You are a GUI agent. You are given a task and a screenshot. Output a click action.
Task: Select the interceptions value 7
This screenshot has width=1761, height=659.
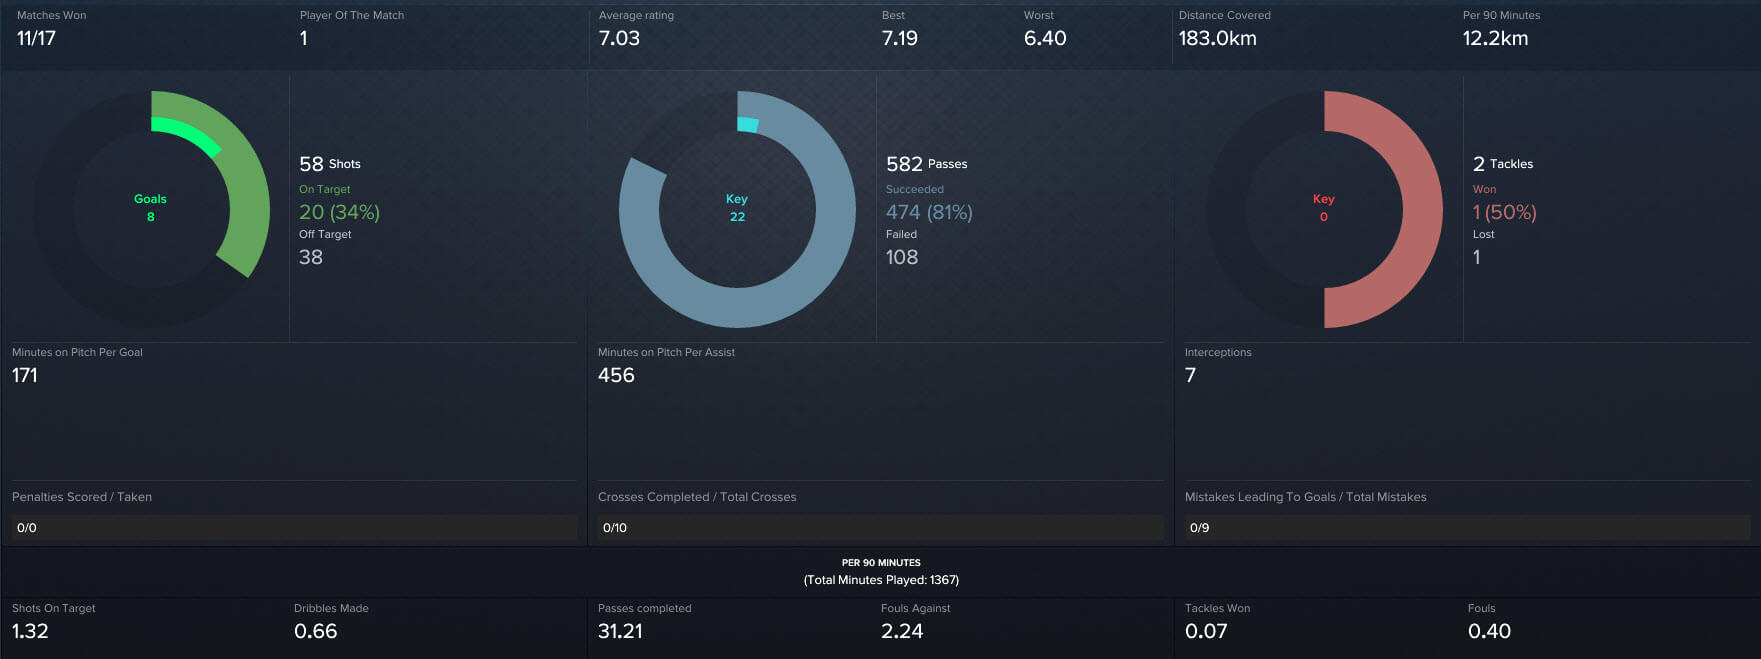1190,375
